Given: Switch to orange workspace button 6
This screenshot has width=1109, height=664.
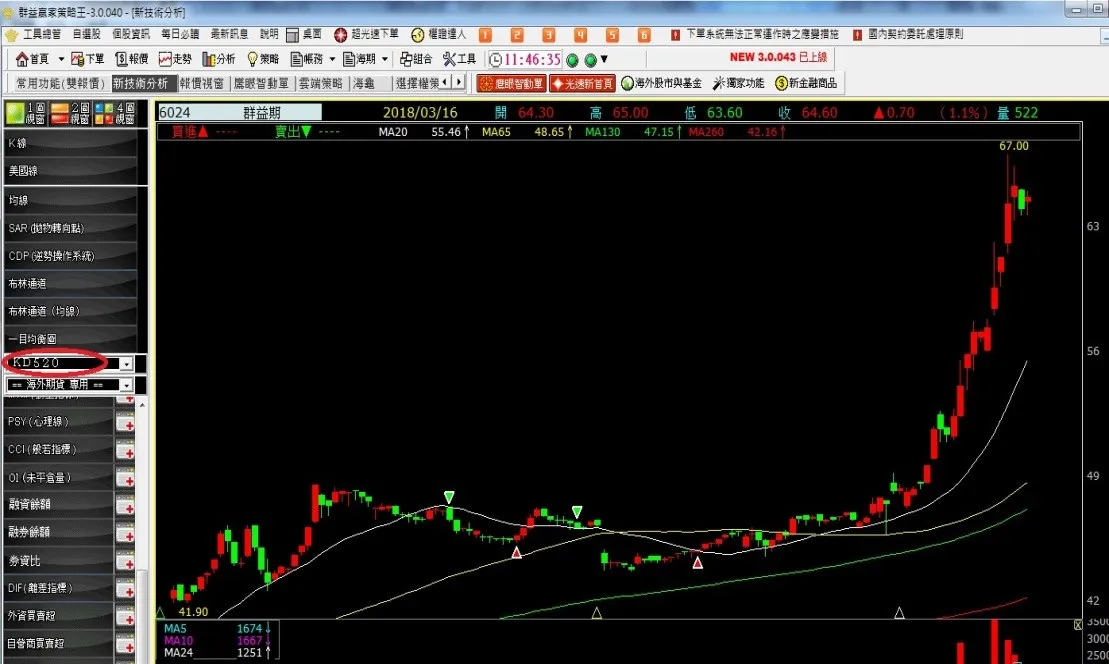Looking at the screenshot, I should (644, 35).
